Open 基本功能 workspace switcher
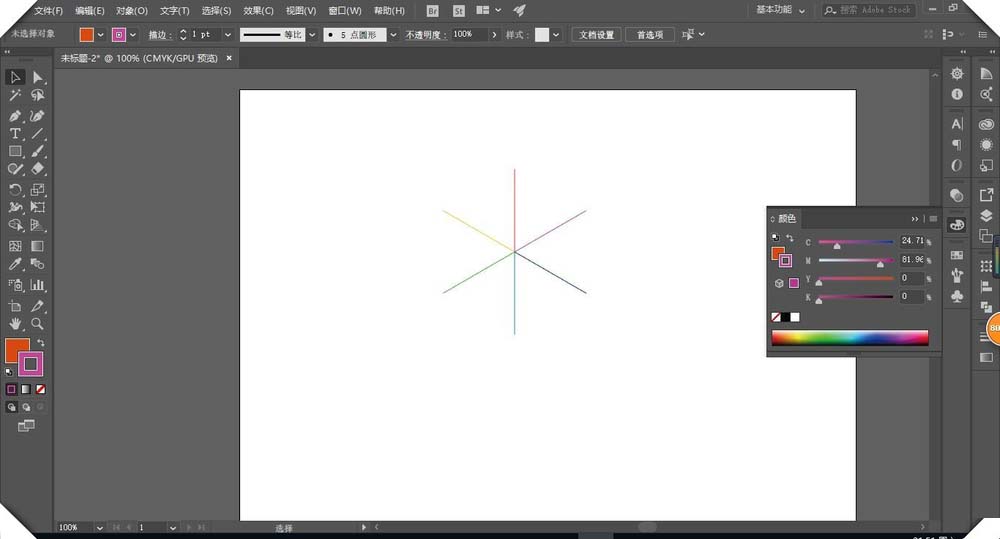 [x=780, y=10]
